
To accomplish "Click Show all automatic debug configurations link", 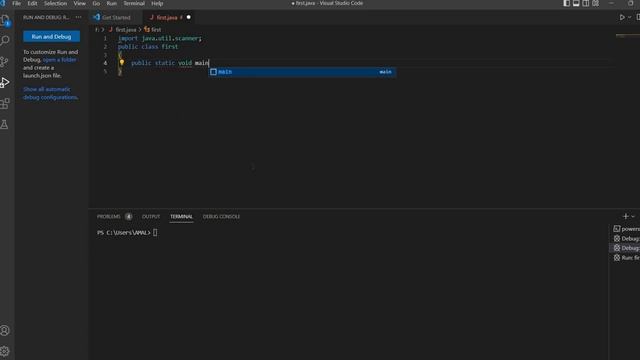I will click(x=50, y=93).
